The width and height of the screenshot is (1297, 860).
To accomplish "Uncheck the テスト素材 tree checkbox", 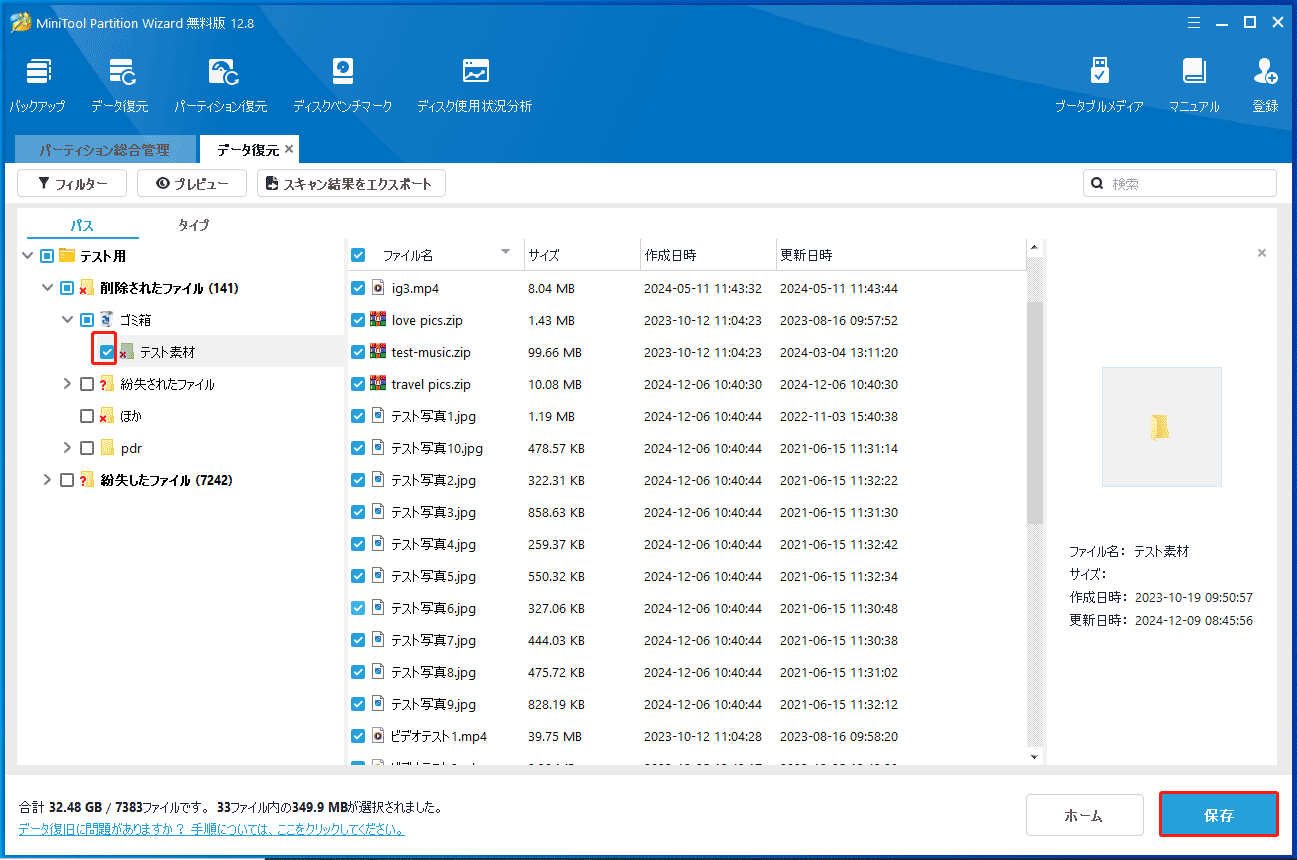I will [x=107, y=352].
